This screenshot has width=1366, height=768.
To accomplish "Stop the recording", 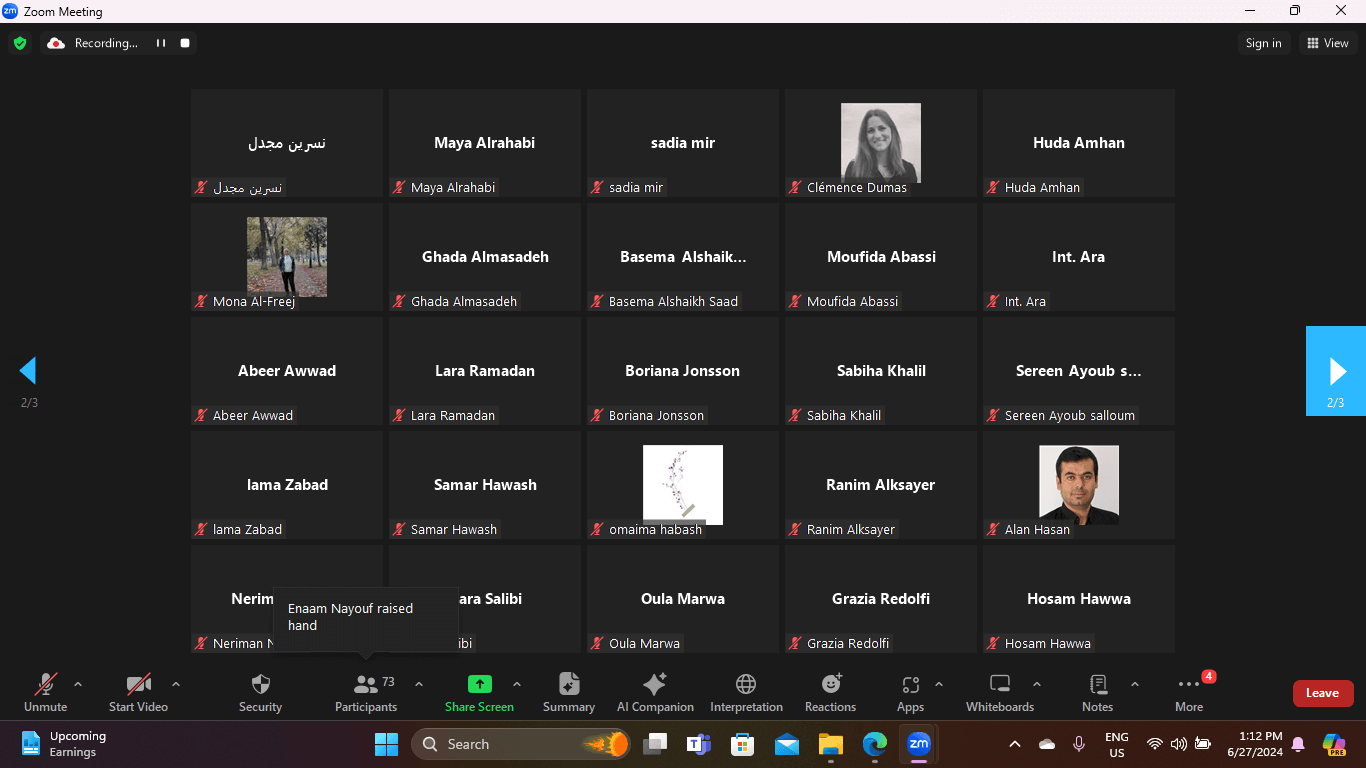I will click(185, 43).
